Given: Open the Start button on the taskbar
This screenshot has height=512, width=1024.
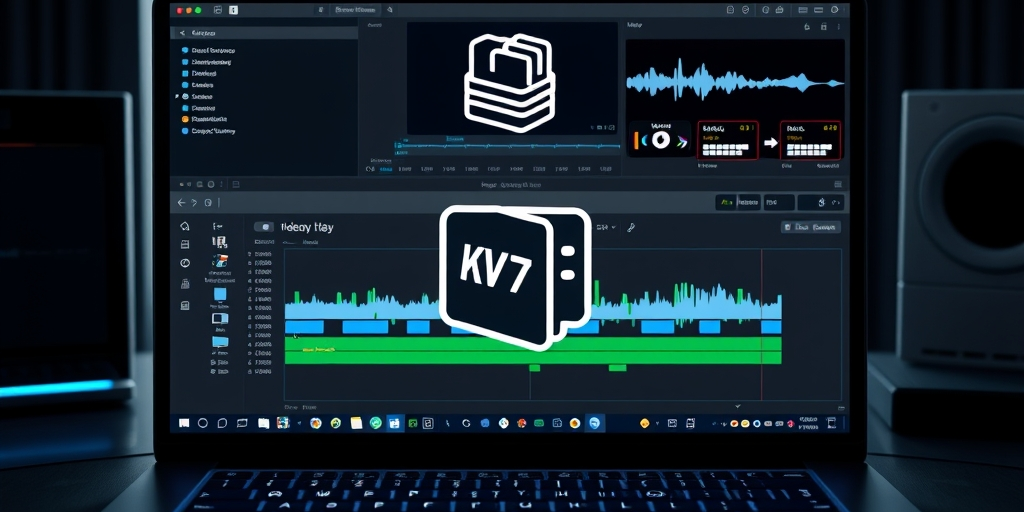Looking at the screenshot, I should [x=184, y=423].
